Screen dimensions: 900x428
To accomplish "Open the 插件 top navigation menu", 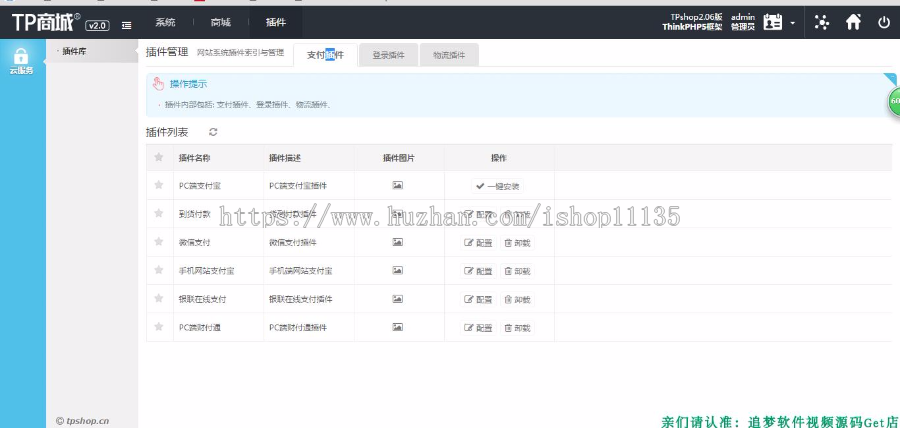I will [275, 22].
